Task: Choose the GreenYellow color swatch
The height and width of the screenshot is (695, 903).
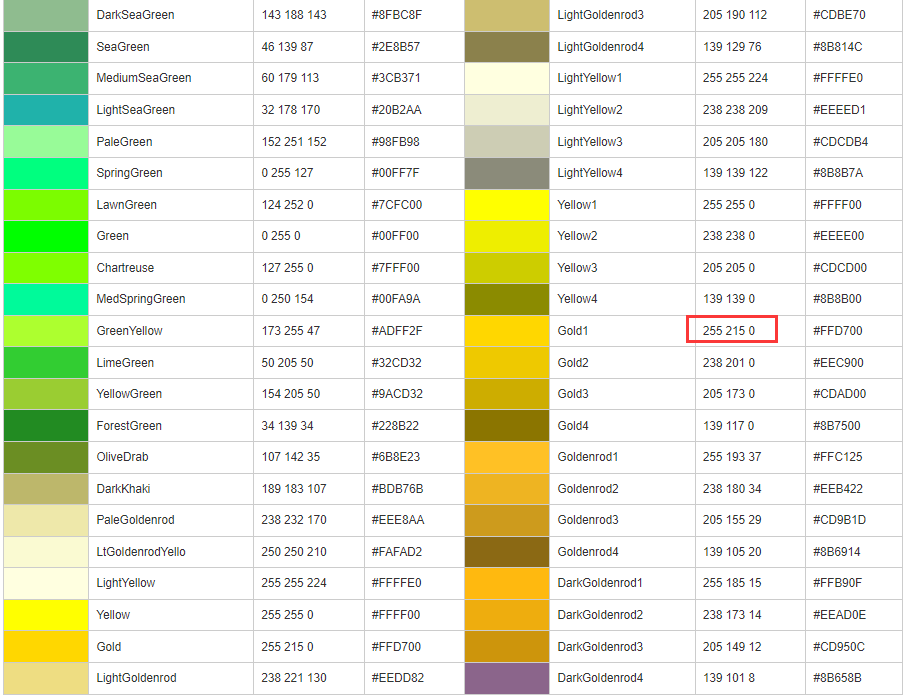Action: click(x=46, y=331)
